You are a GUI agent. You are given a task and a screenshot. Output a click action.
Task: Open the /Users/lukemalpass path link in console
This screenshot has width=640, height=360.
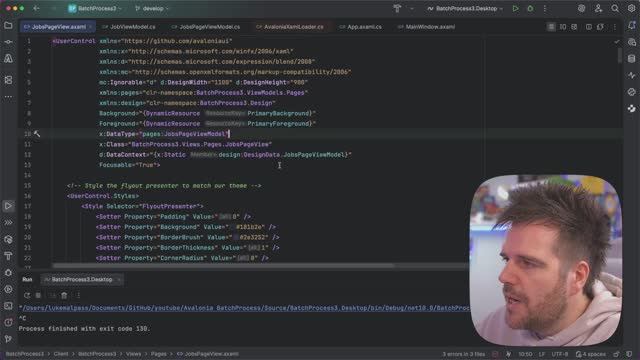(x=246, y=308)
